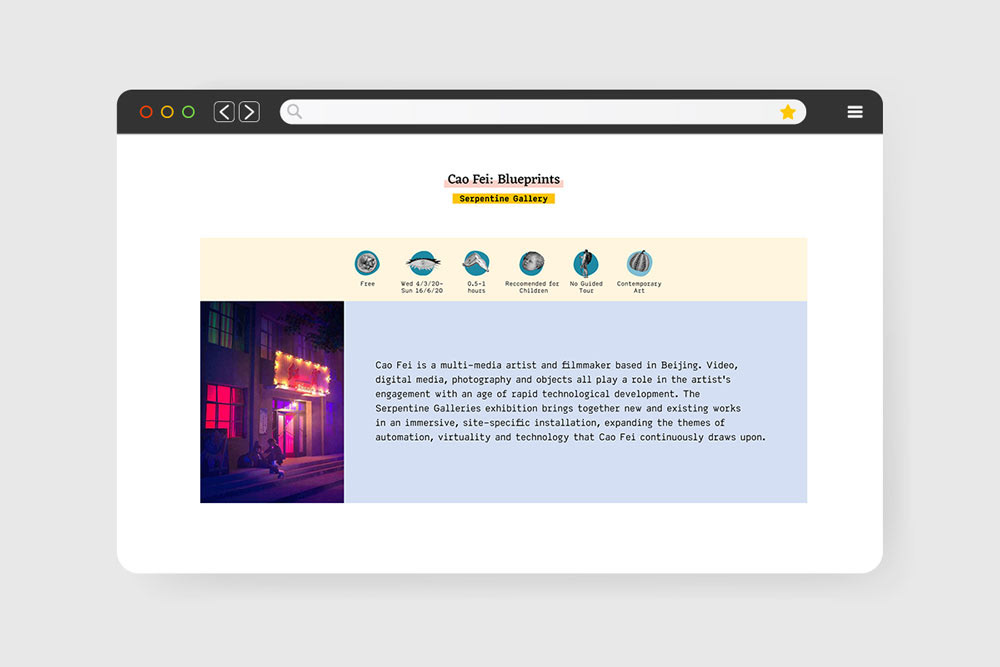The image size is (1000, 667).
Task: Click the yellow bookmark star icon
Action: pyautogui.click(x=788, y=112)
